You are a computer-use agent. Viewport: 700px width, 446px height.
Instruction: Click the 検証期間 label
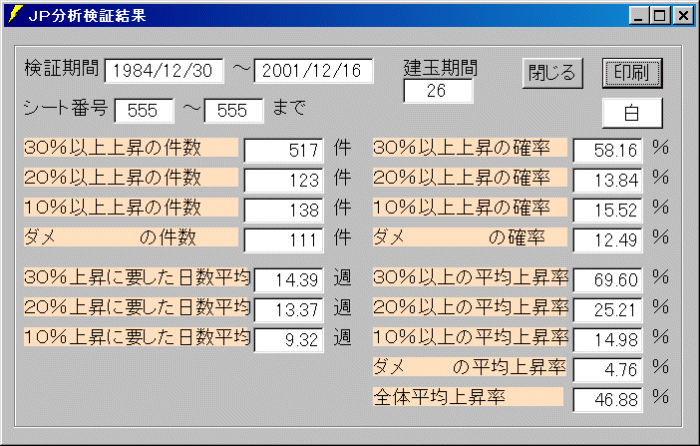coord(62,68)
